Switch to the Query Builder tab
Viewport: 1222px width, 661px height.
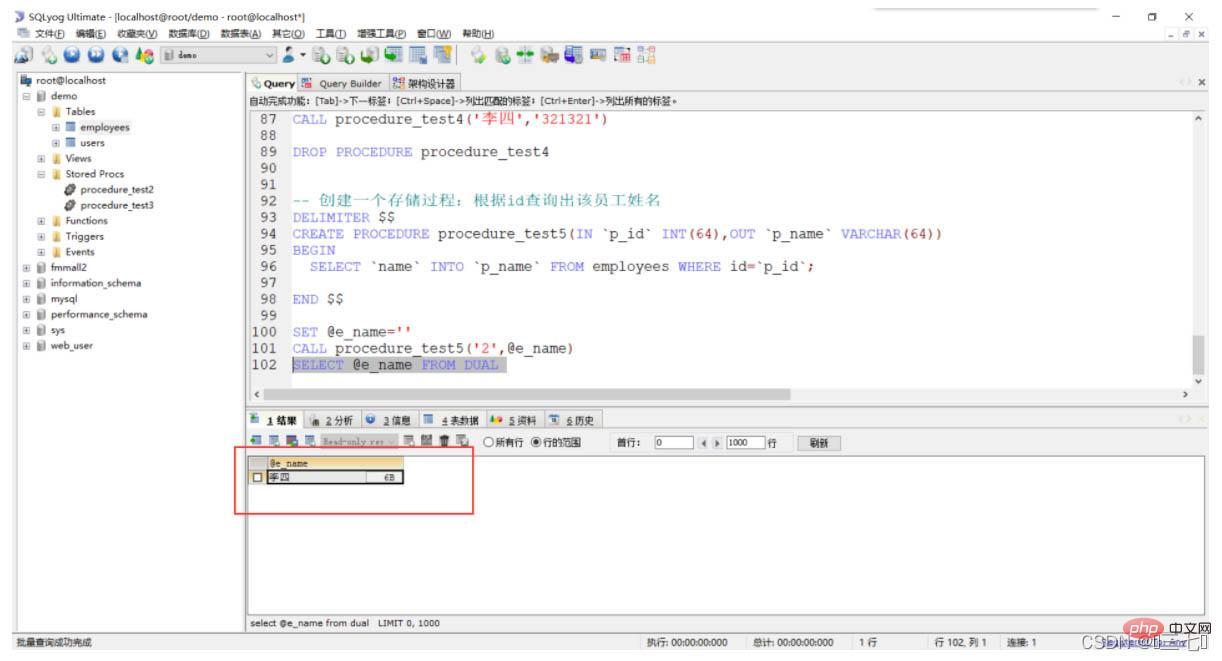(x=348, y=83)
